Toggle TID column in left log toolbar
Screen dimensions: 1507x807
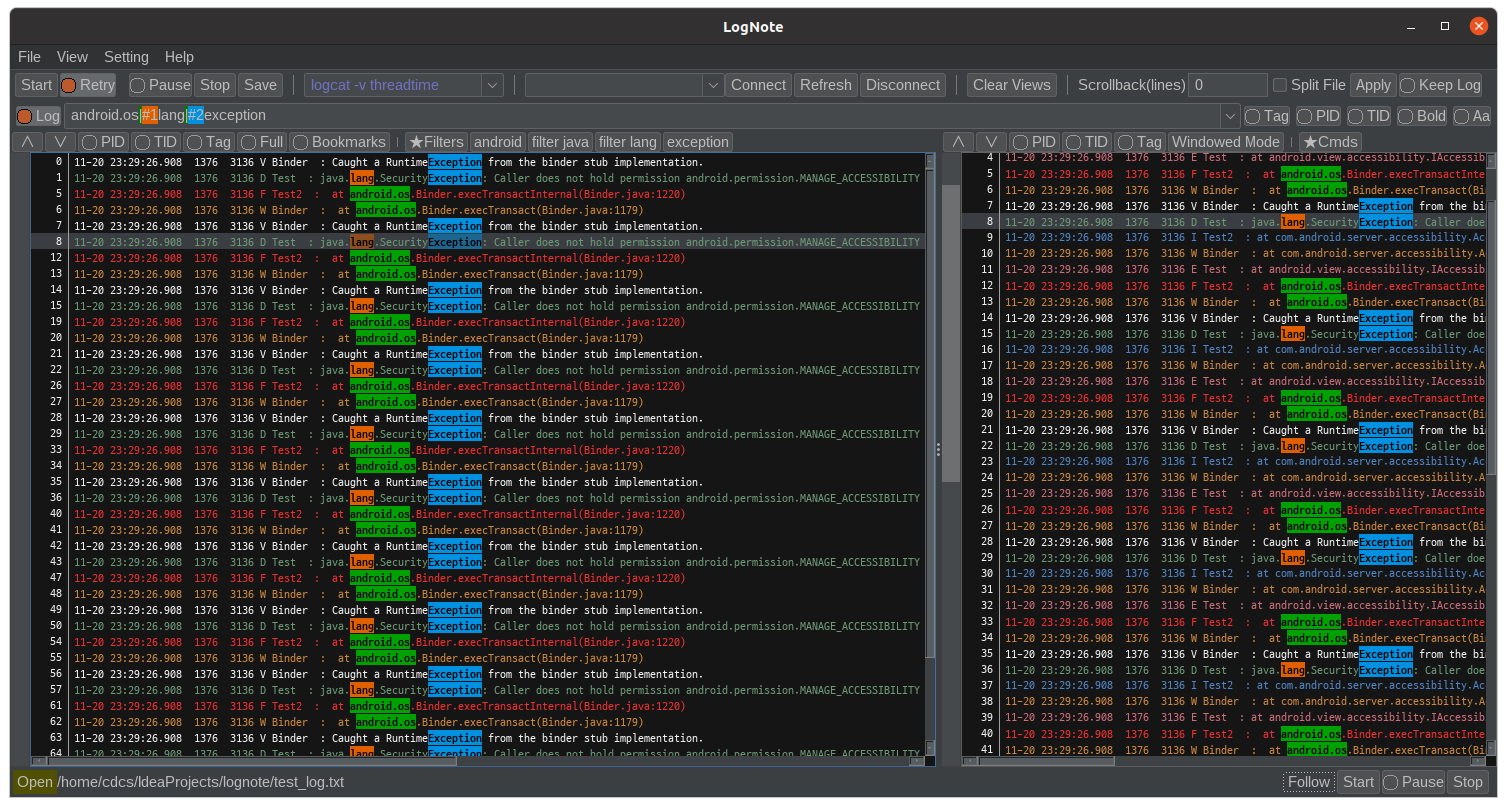tap(155, 142)
